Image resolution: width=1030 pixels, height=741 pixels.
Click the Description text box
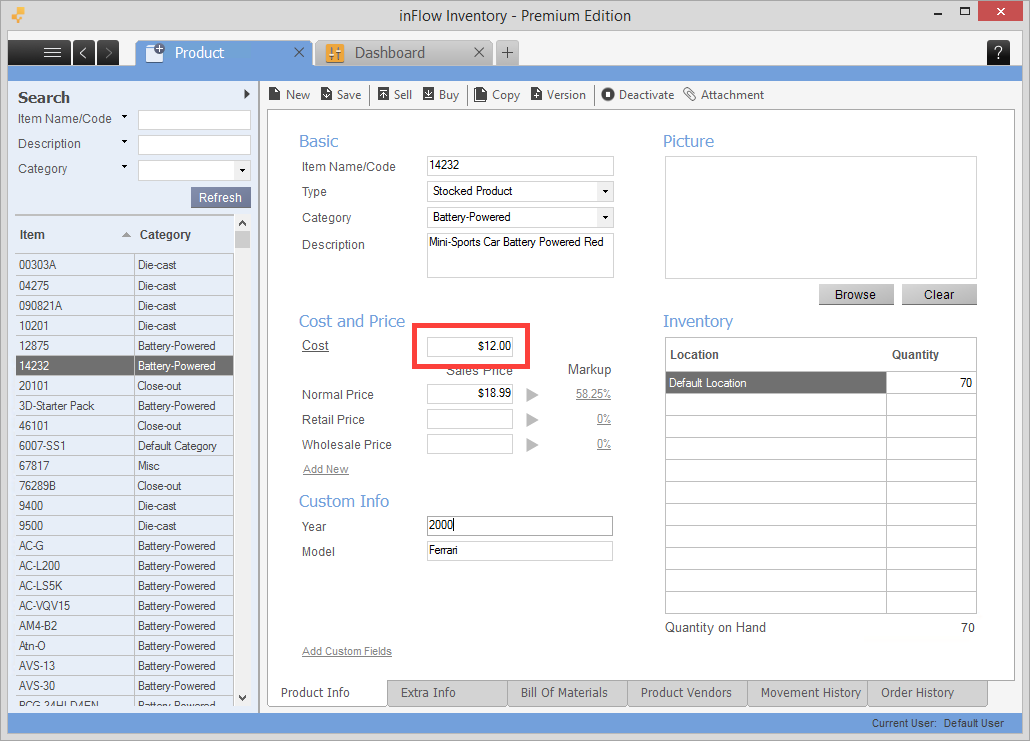tap(520, 256)
